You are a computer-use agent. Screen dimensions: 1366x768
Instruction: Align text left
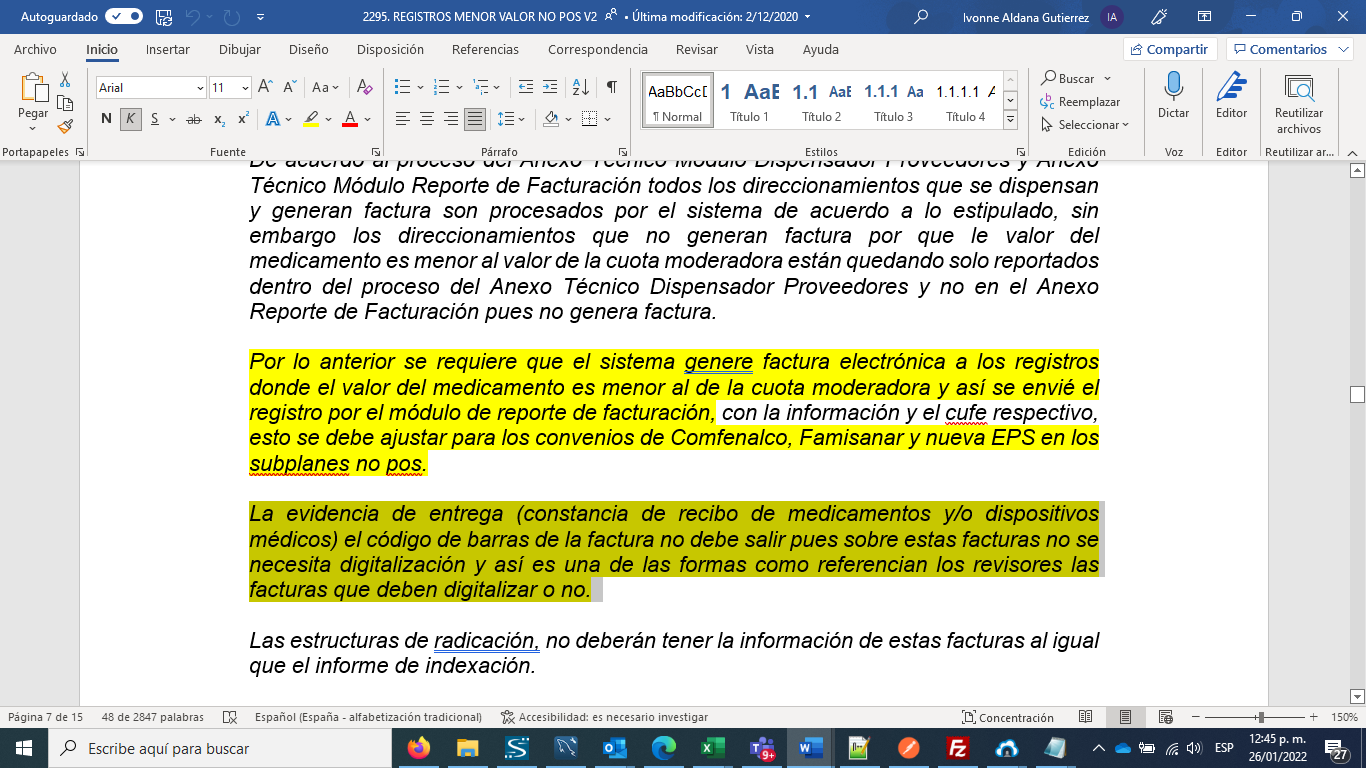(403, 119)
